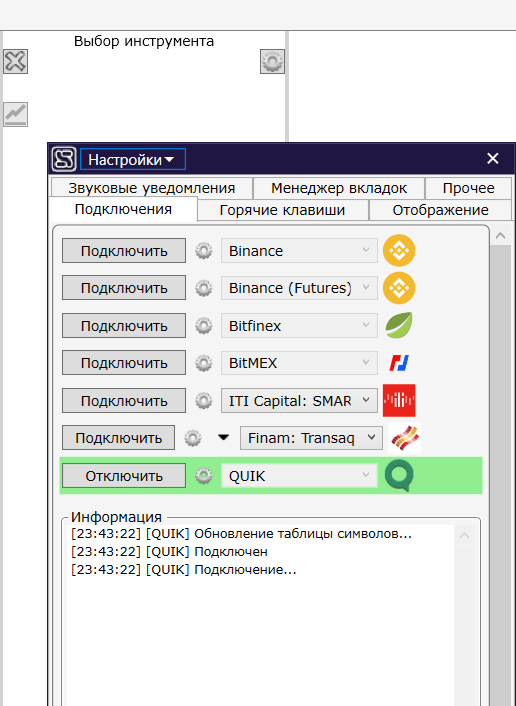This screenshot has width=516, height=706.
Task: Expand the BitMEX connection dropdown
Action: point(299,363)
